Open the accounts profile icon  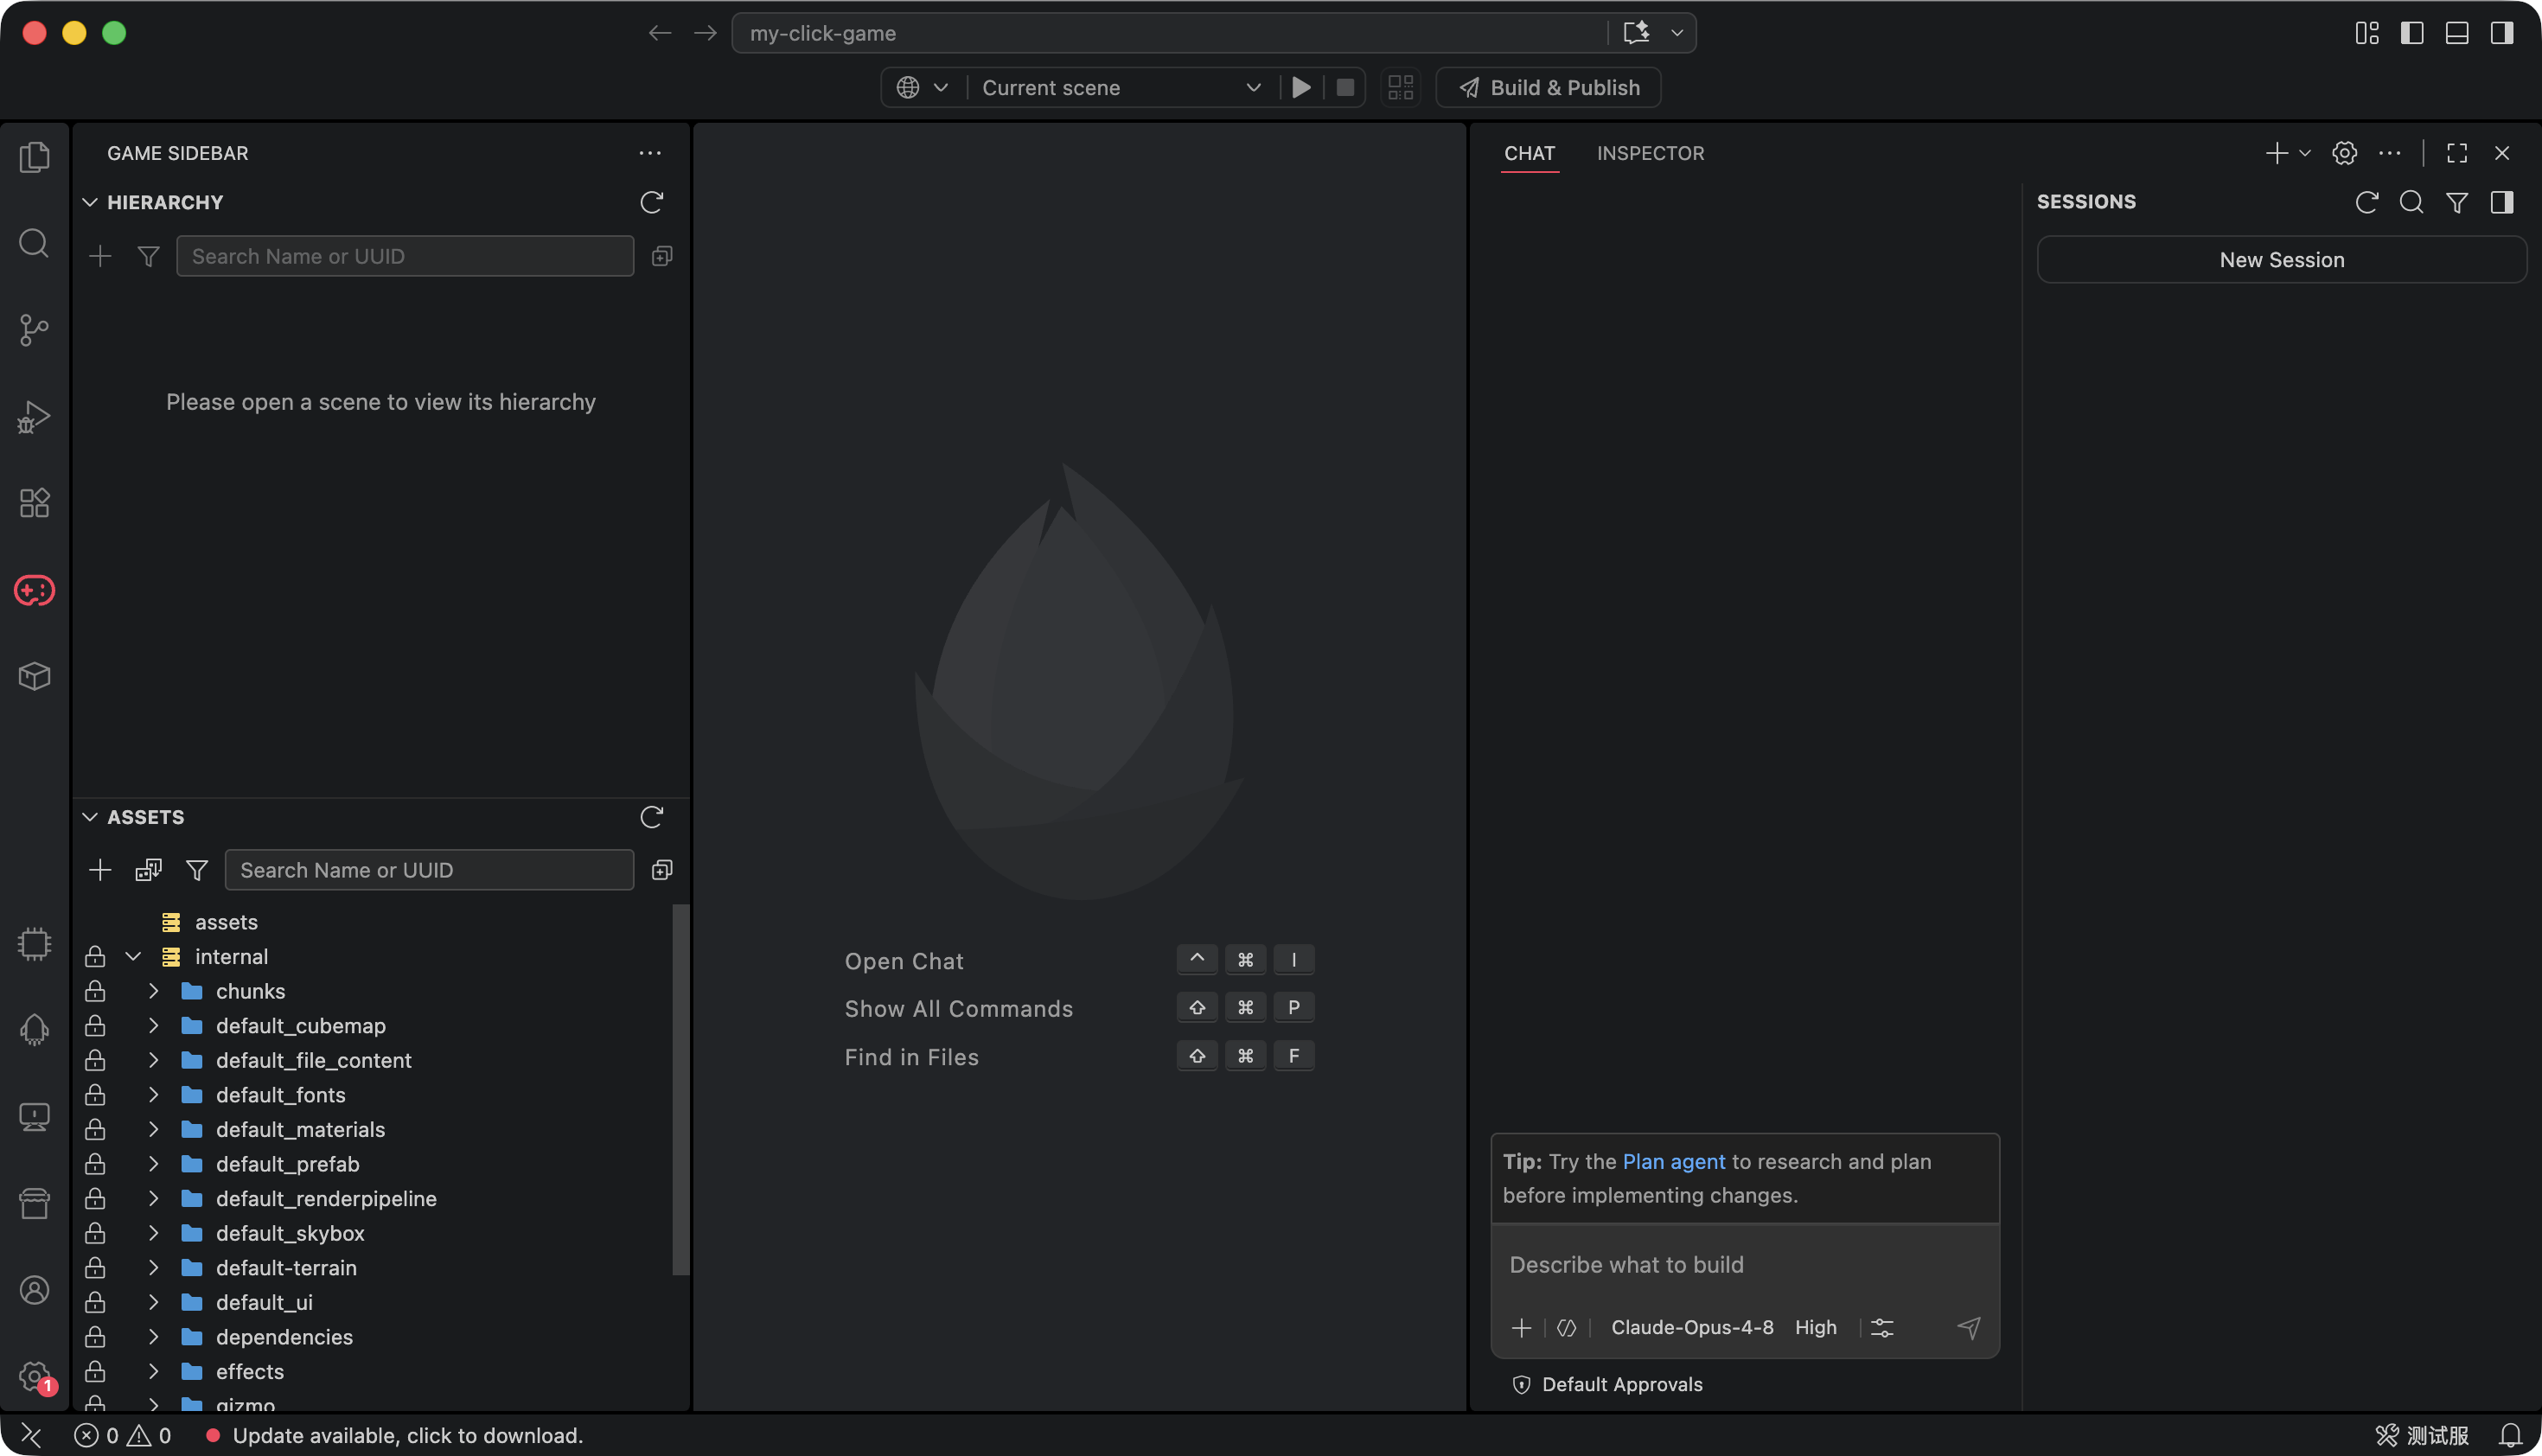pos(34,1290)
